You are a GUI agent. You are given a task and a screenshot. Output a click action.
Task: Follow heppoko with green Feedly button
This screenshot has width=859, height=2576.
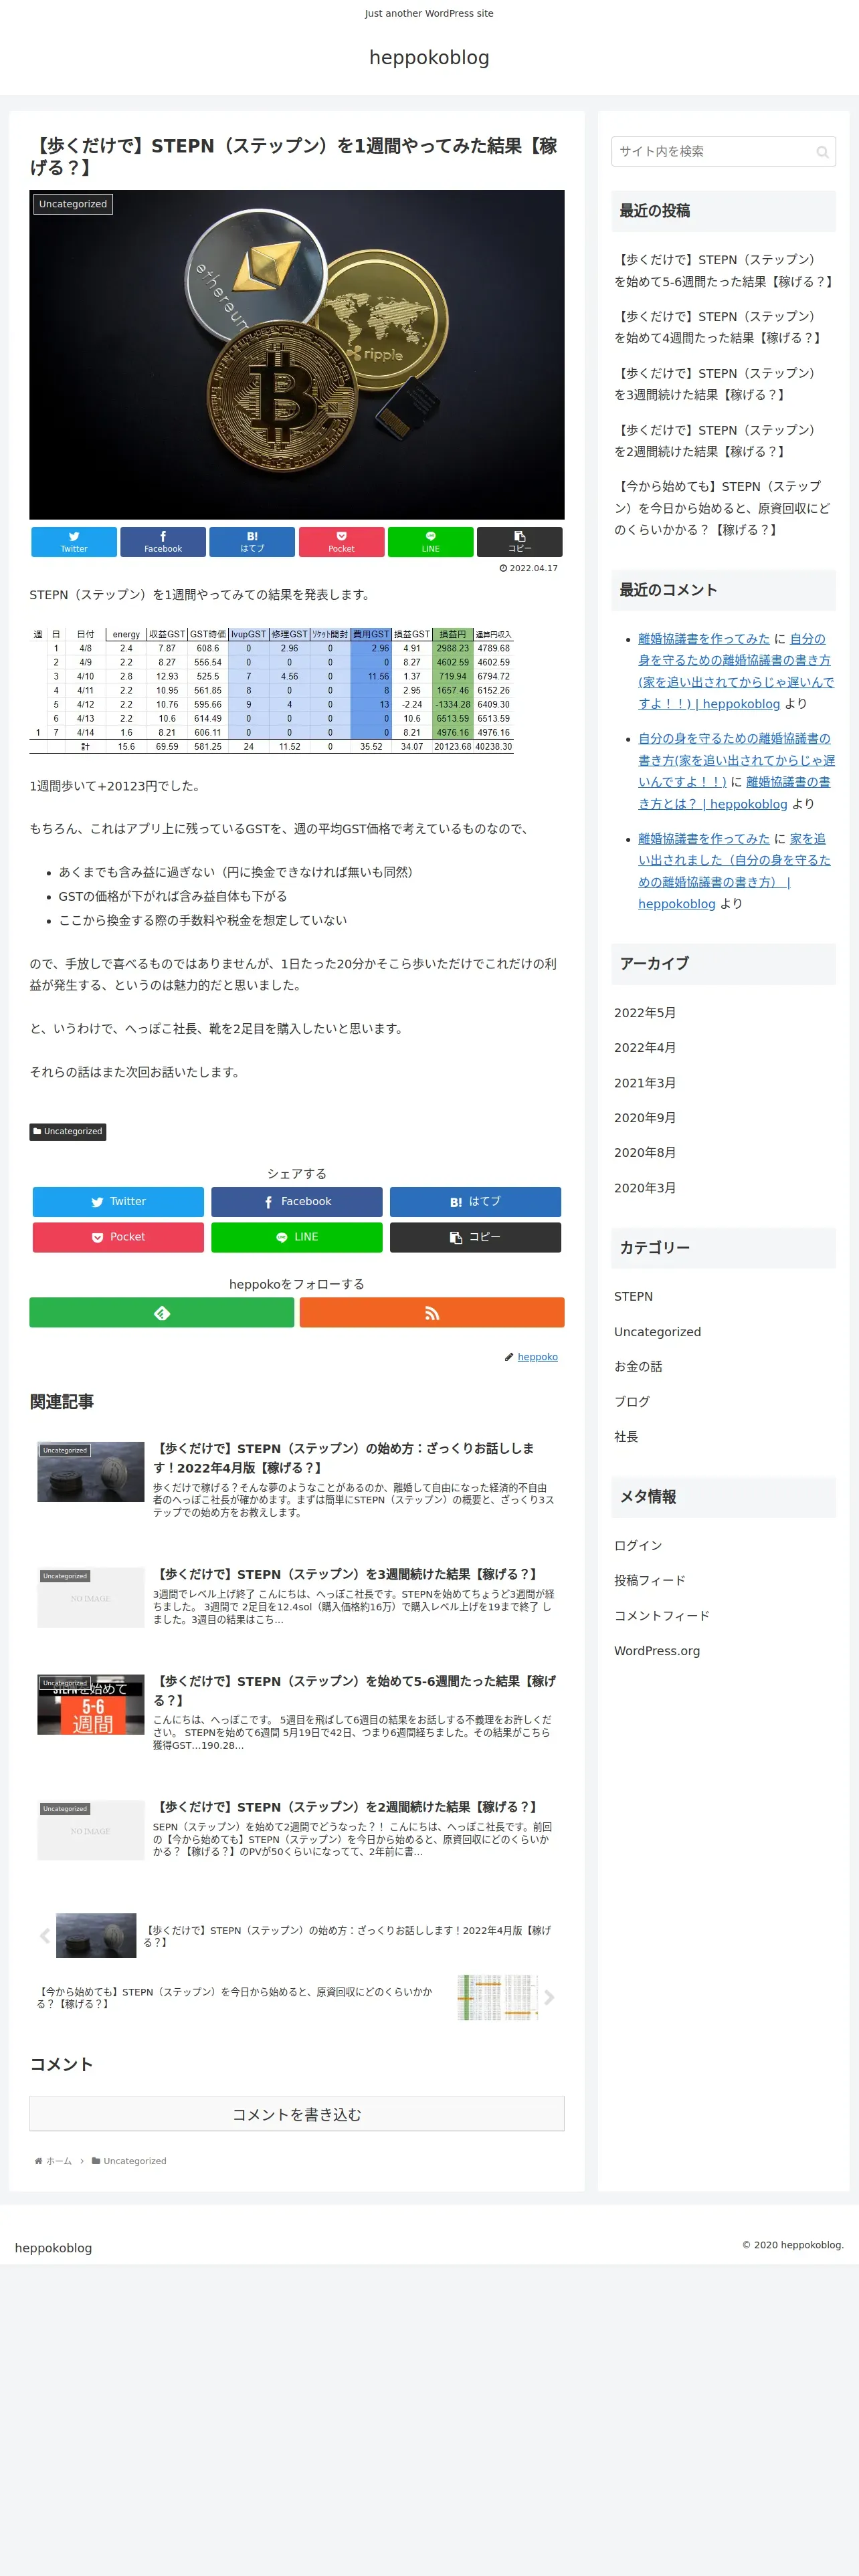point(162,1313)
